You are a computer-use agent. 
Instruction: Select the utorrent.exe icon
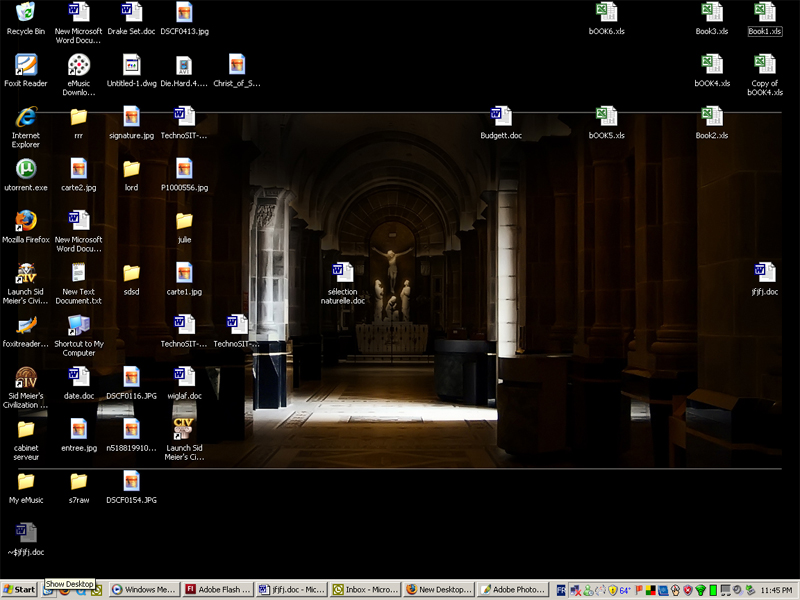(x=26, y=169)
